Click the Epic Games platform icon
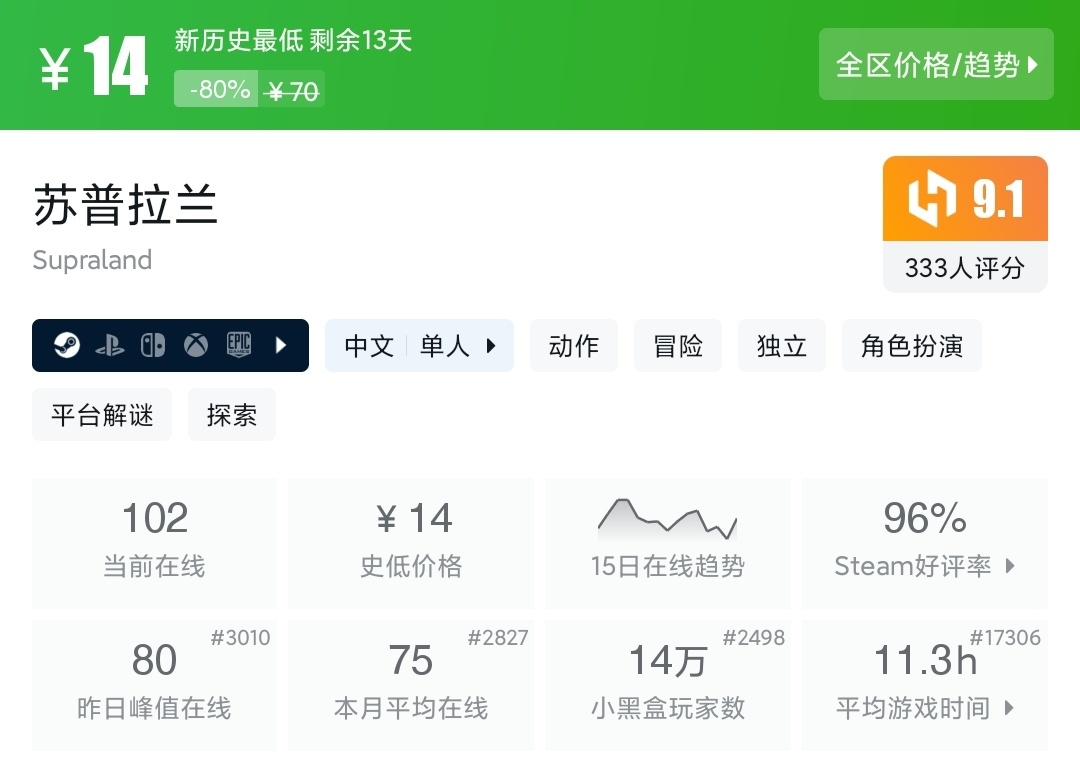Image resolution: width=1080 pixels, height=760 pixels. 238,346
